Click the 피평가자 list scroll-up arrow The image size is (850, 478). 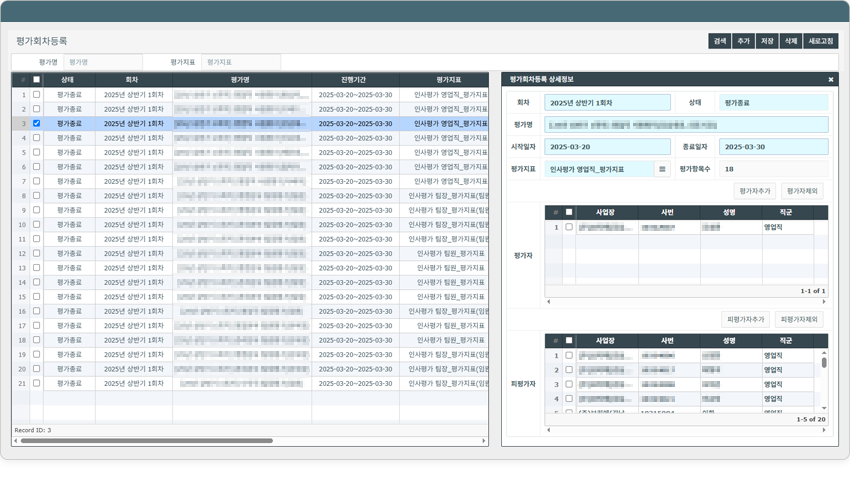tap(824, 353)
